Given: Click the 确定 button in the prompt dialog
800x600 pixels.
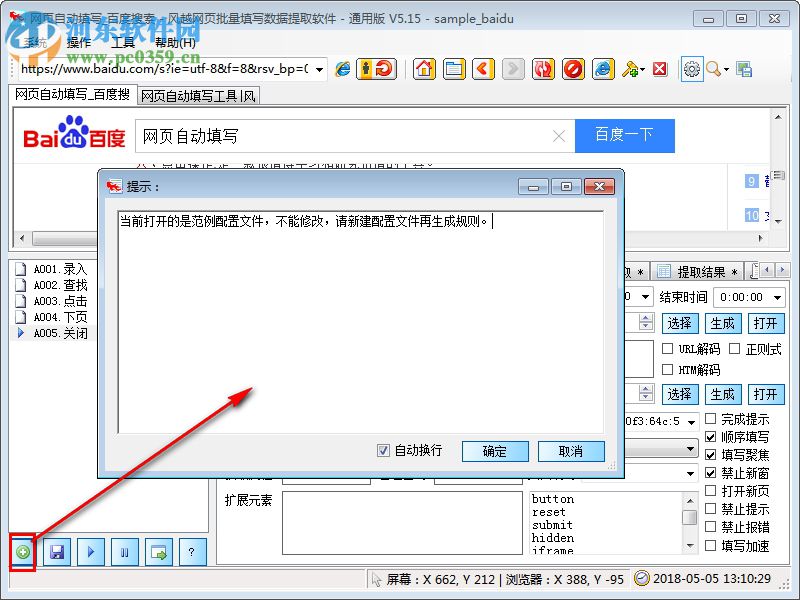Looking at the screenshot, I should (x=495, y=451).
